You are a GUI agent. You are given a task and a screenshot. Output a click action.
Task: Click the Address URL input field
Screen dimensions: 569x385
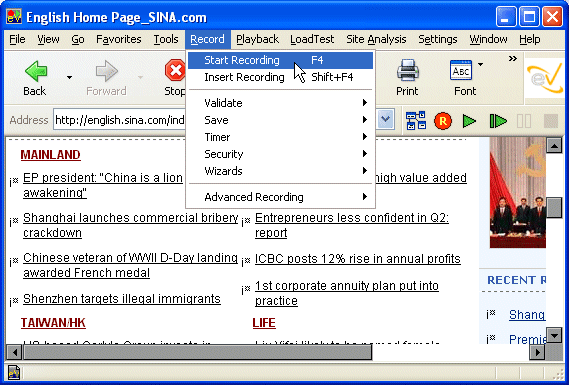tap(120, 119)
